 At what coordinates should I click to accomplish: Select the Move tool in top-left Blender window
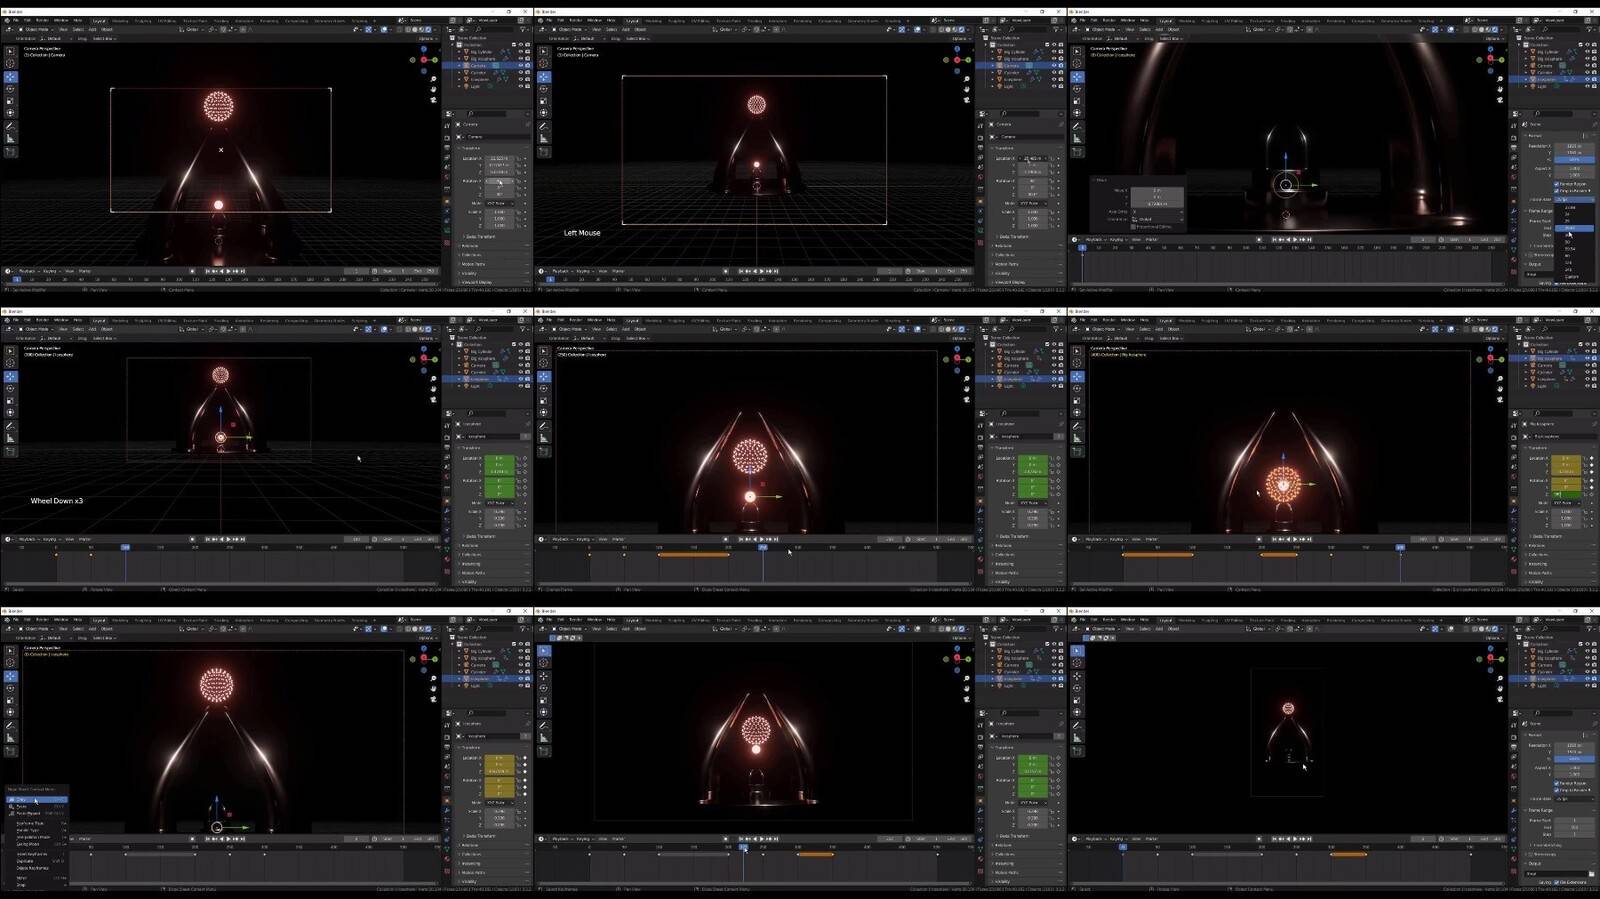10,77
